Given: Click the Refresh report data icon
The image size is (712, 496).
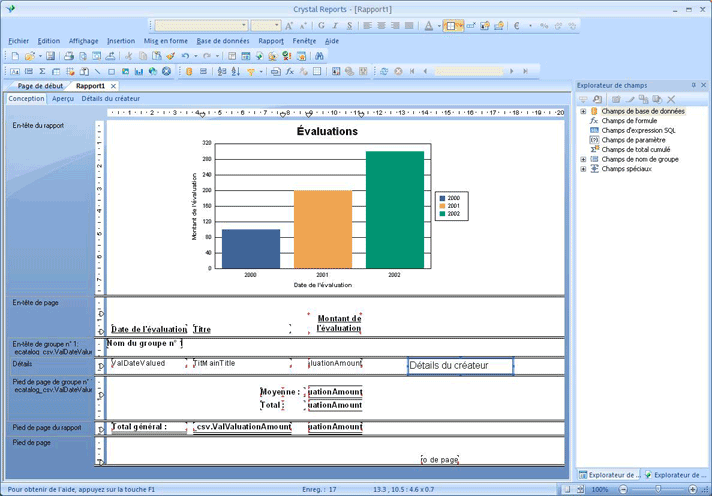Looking at the screenshot, I should tap(384, 72).
